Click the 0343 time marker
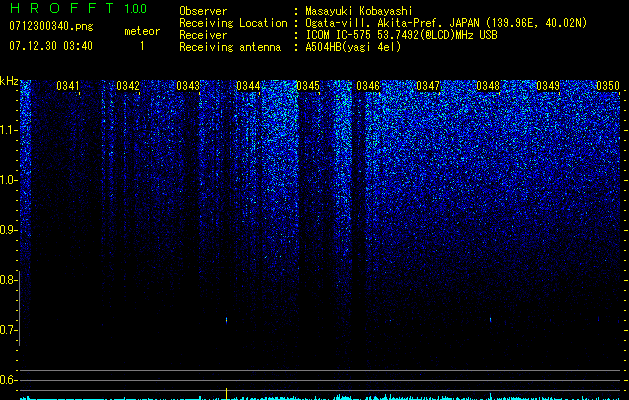Image resolution: width=629 pixels, height=400 pixels. tap(188, 85)
